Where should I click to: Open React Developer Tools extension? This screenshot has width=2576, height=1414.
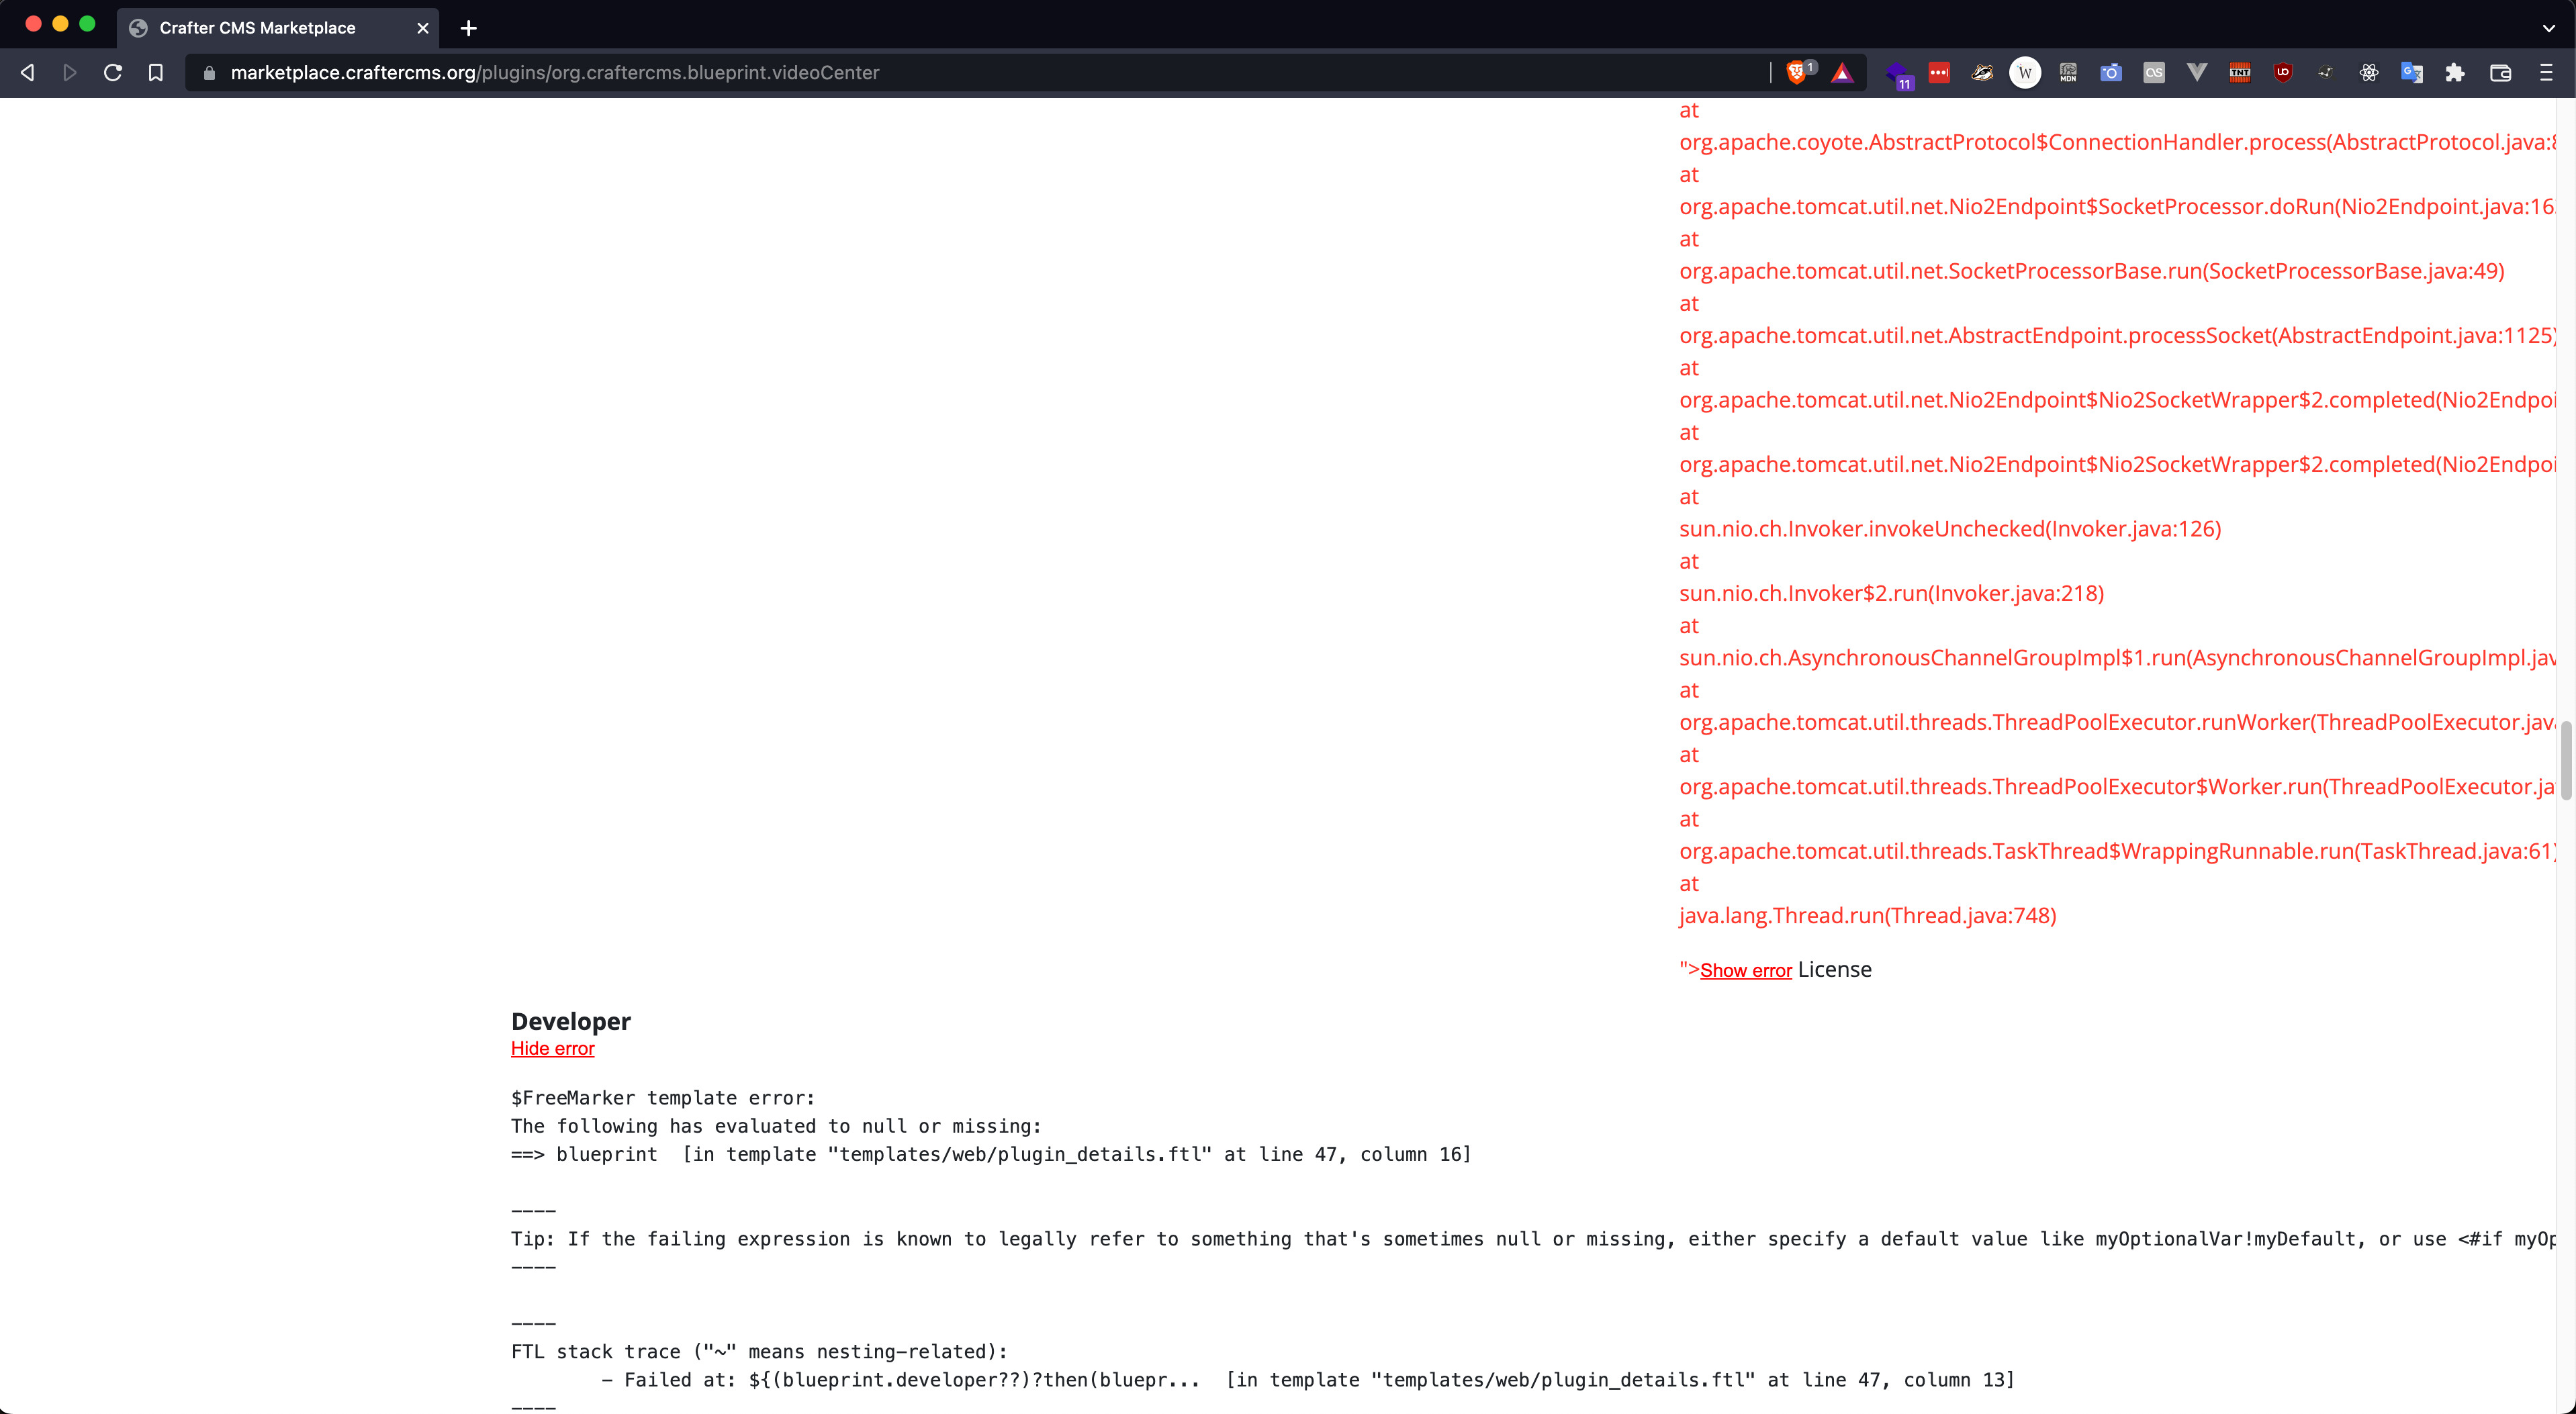pyautogui.click(x=2369, y=72)
